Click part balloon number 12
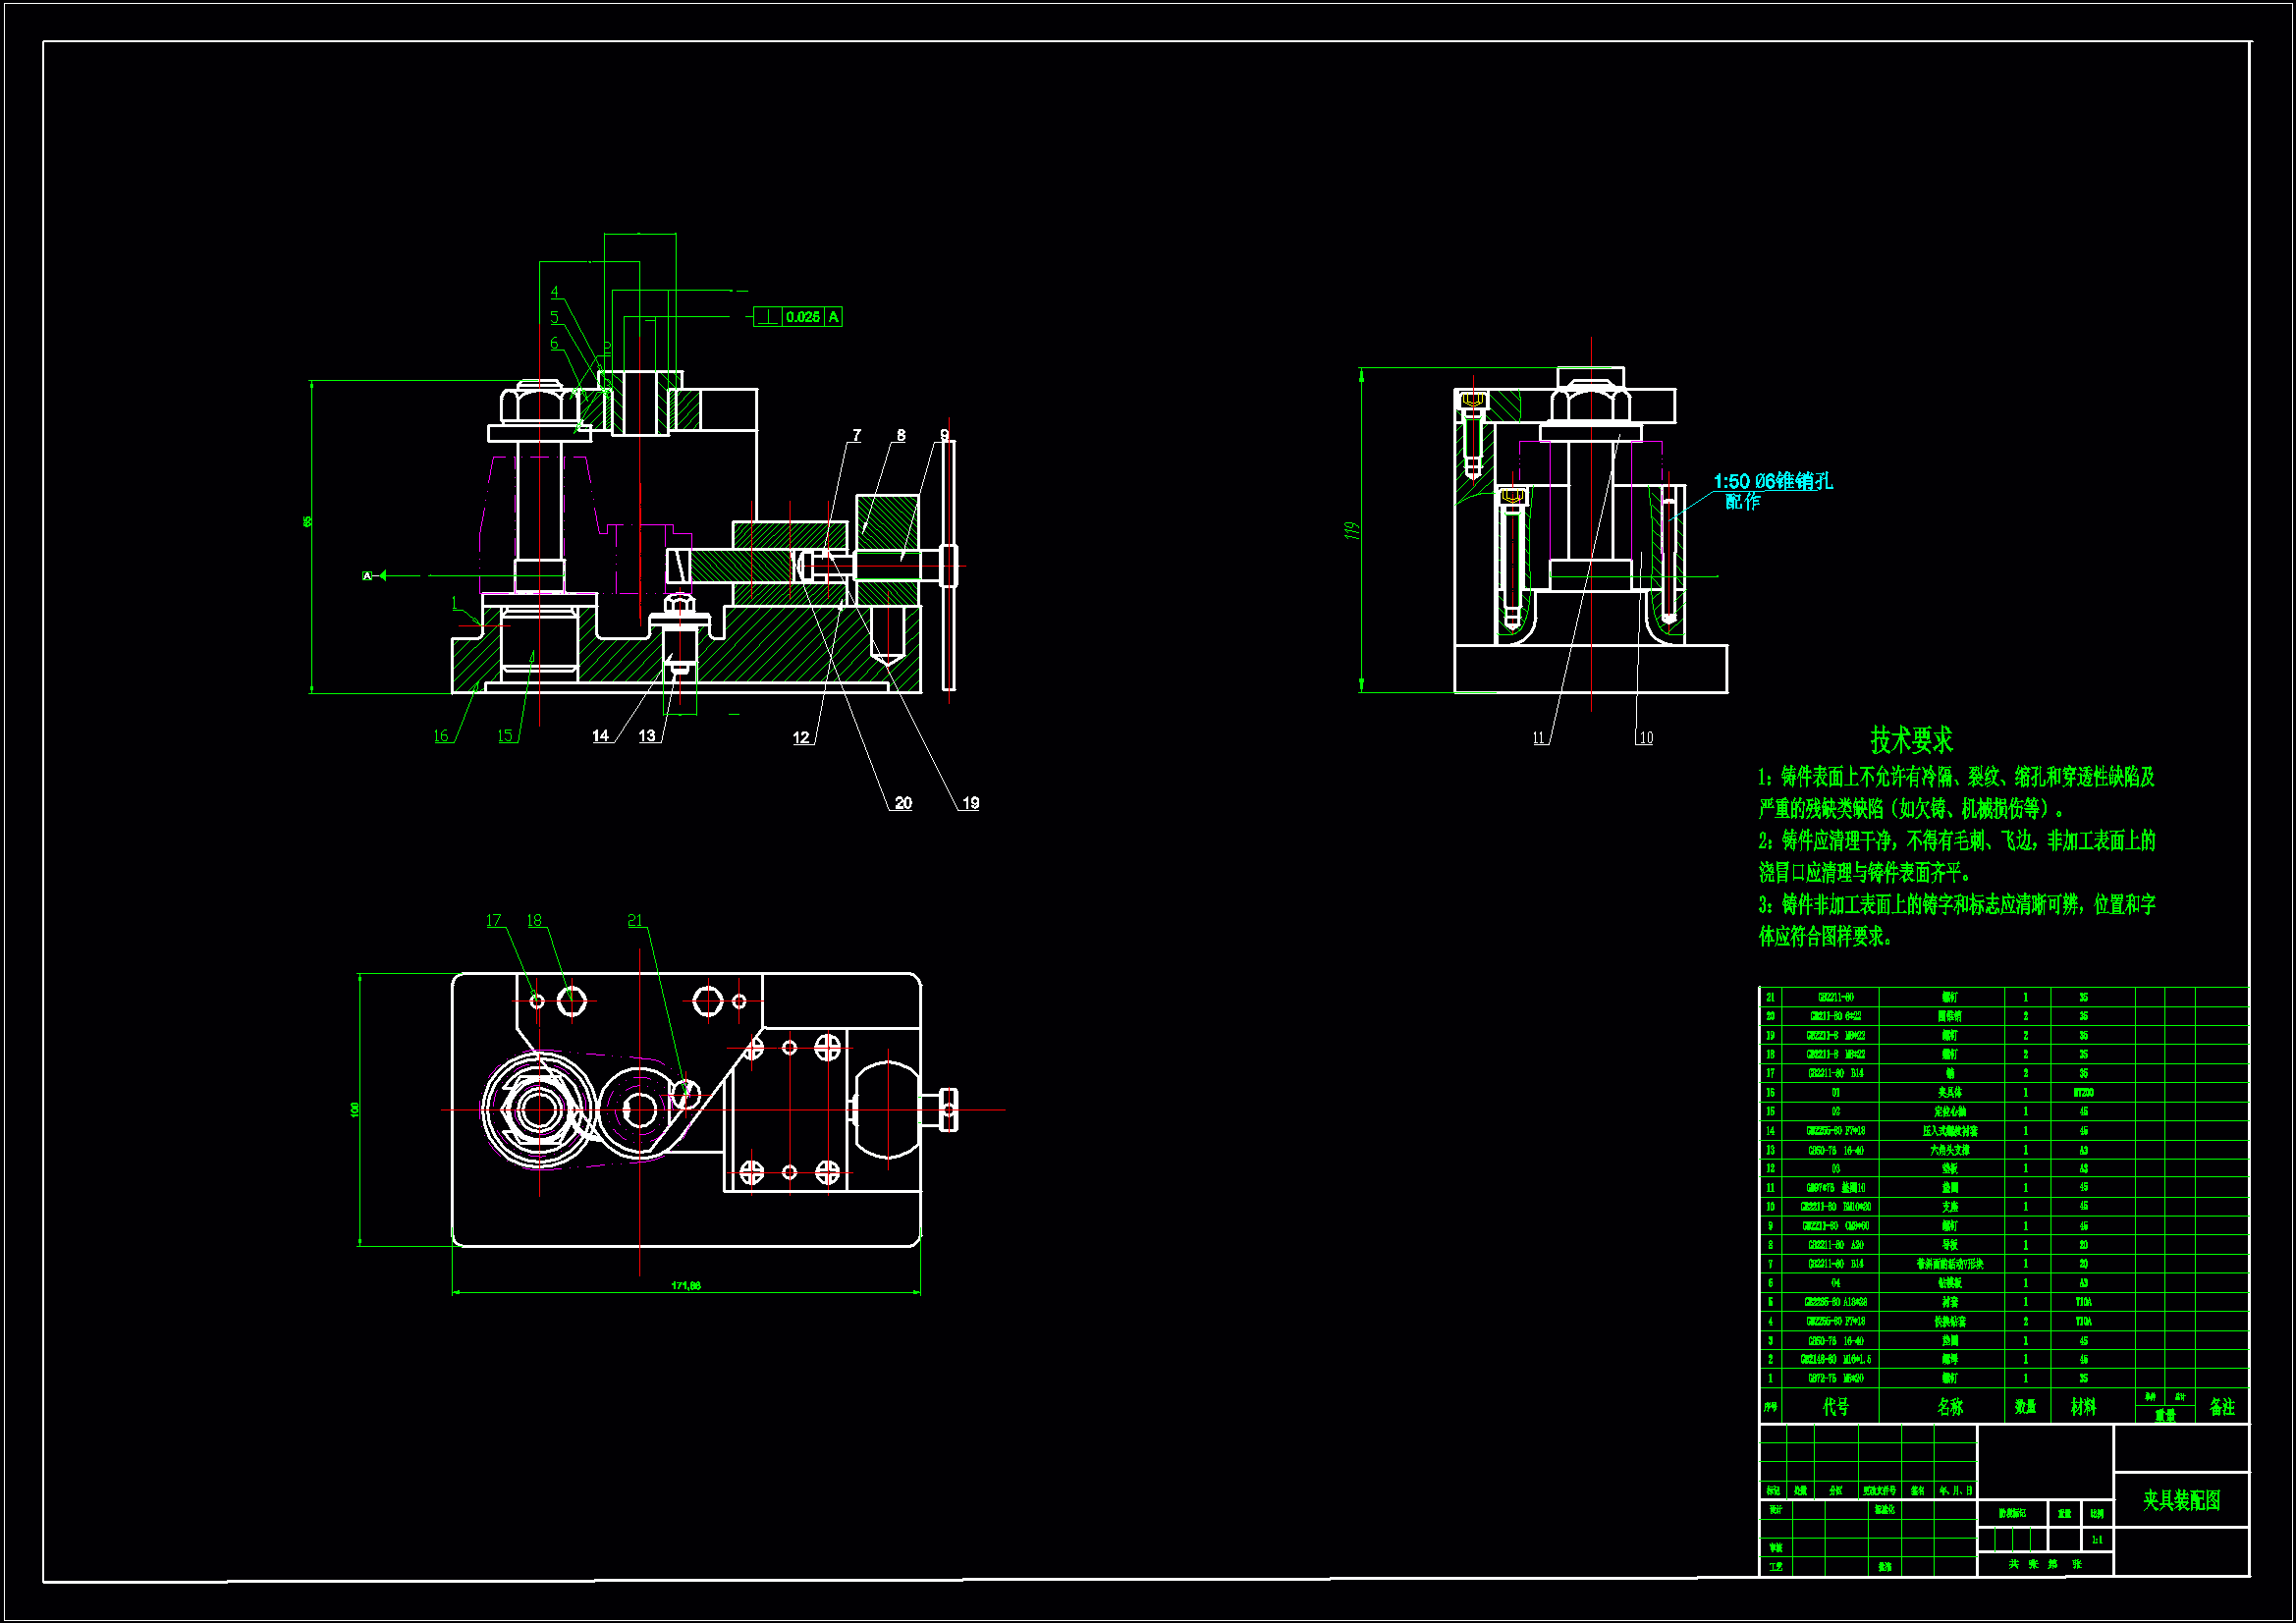Viewport: 2296px width, 1623px height. click(801, 738)
